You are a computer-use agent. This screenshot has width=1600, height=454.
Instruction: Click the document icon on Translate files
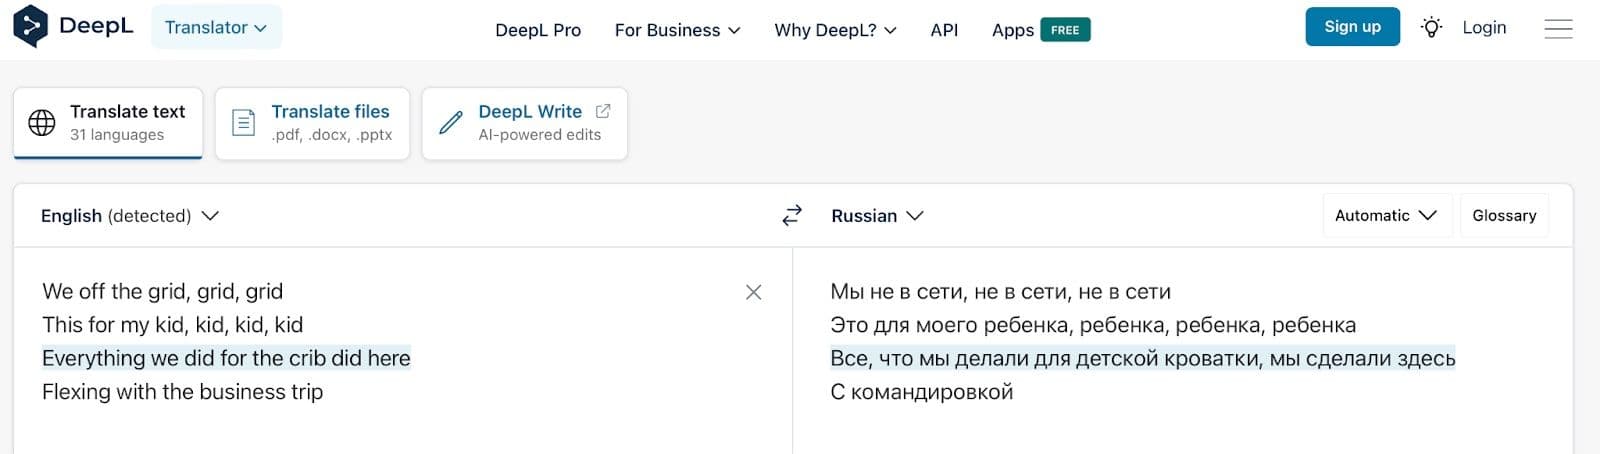(243, 123)
